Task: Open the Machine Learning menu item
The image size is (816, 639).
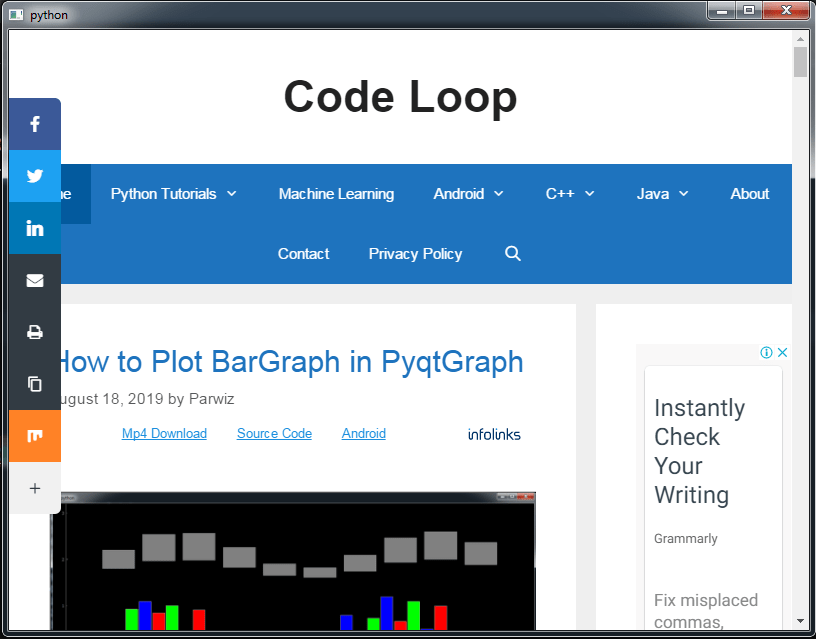Action: pyautogui.click(x=336, y=194)
